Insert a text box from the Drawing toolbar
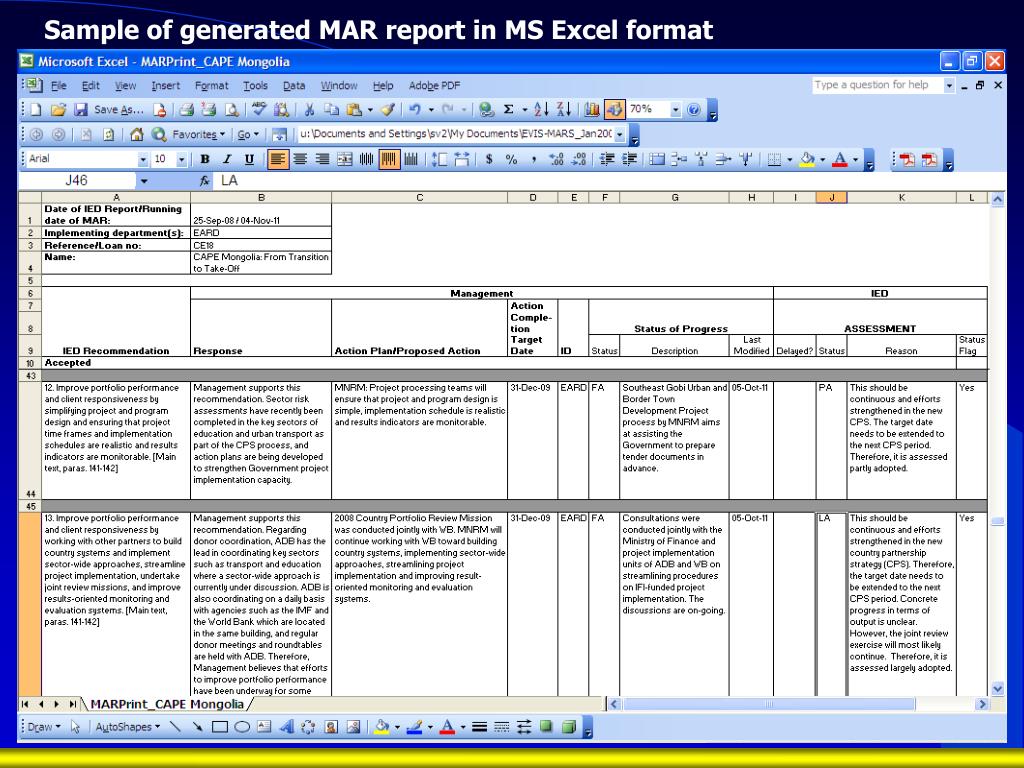Screen dimensions: 1024x768 pyautogui.click(x=264, y=727)
